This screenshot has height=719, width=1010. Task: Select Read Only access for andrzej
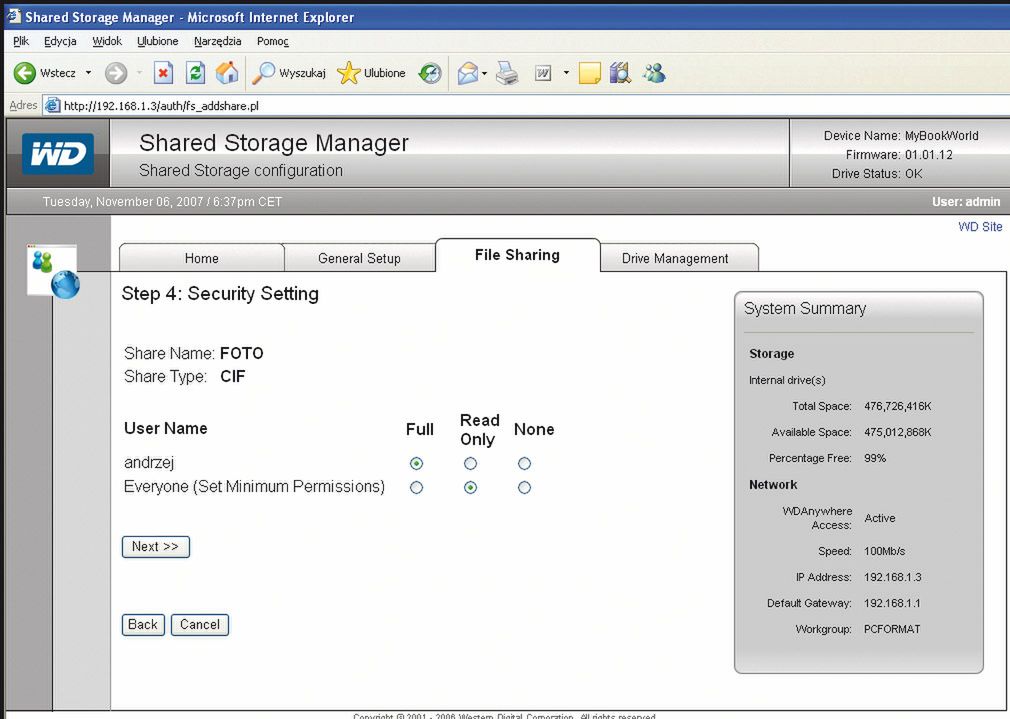[470, 463]
